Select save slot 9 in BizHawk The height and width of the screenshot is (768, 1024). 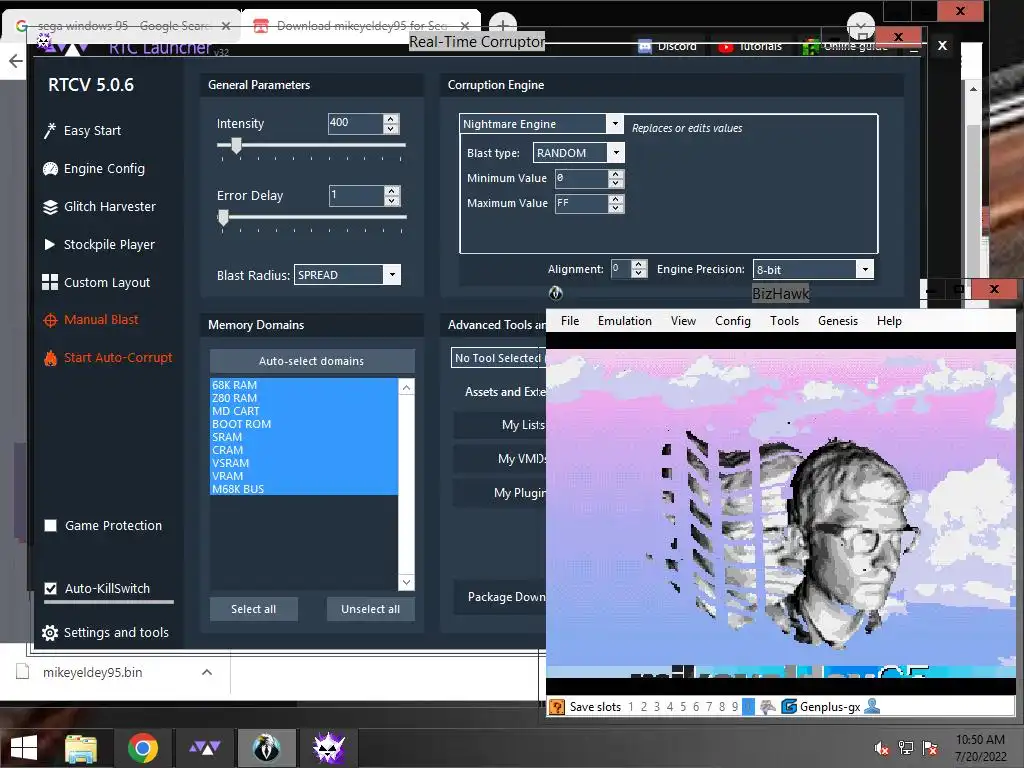click(735, 707)
